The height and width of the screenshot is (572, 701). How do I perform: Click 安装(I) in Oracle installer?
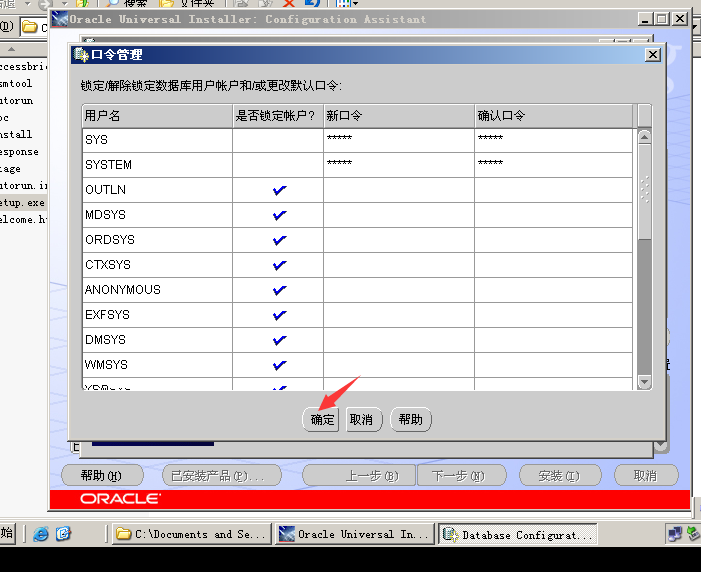coord(560,475)
